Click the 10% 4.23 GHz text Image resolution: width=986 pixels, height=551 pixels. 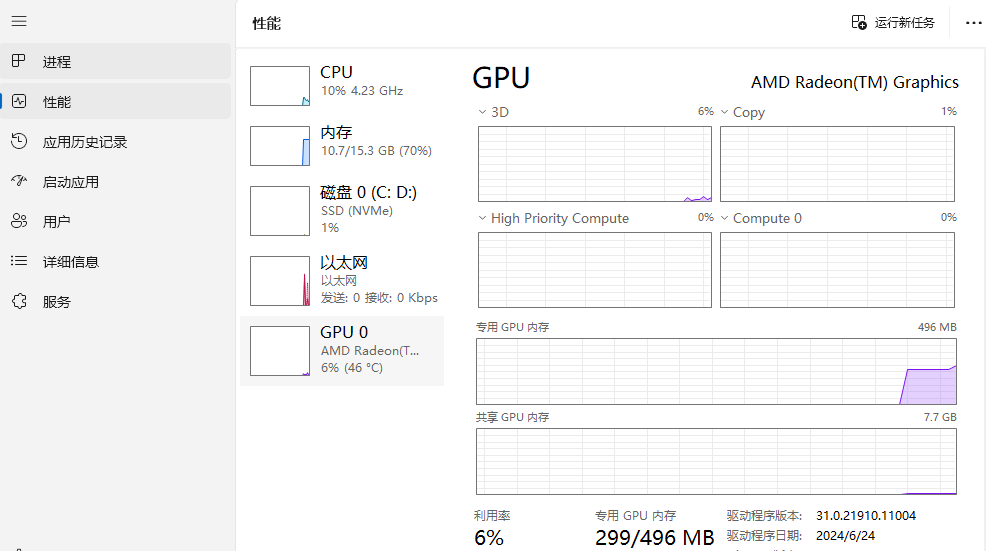[x=362, y=91]
